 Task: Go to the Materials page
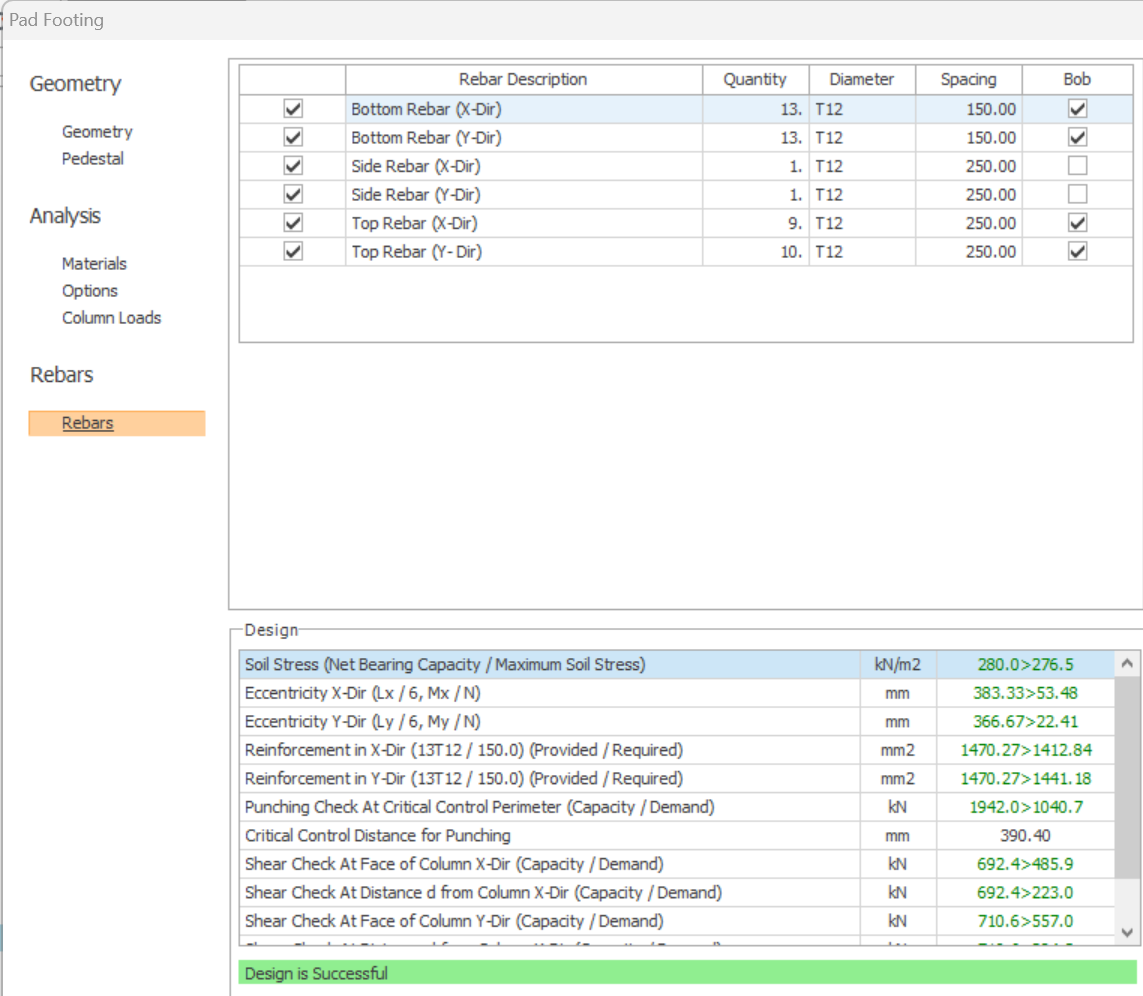(x=94, y=264)
